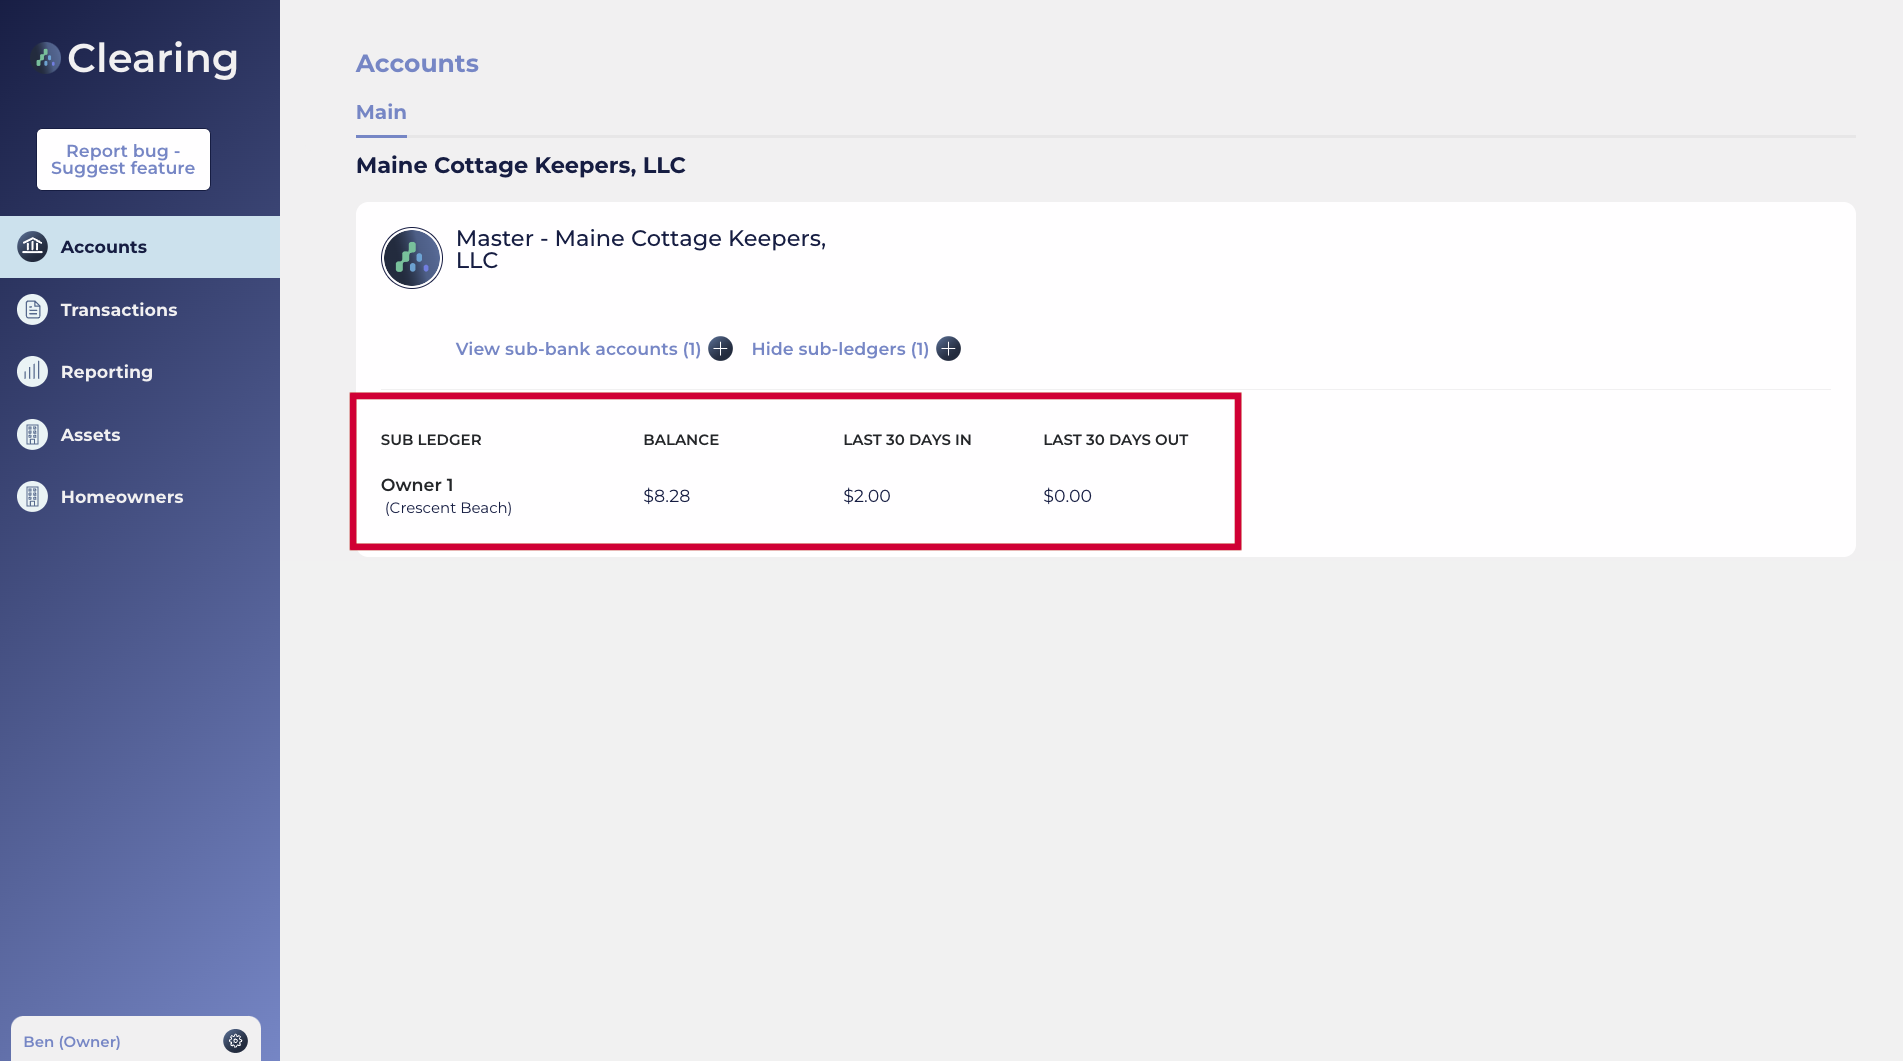The height and width of the screenshot is (1061, 1903).
Task: Click the LAST 30 DAYS OUT header
Action: 1115,440
